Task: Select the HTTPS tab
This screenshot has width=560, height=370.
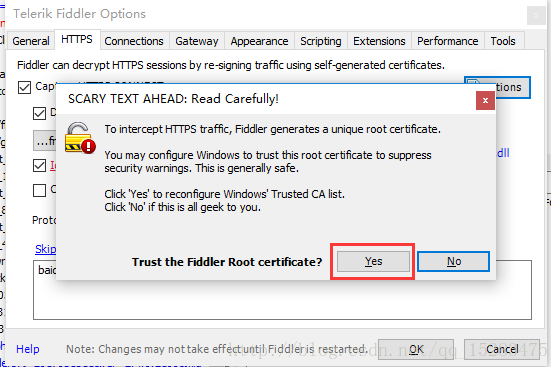Action: tap(77, 39)
